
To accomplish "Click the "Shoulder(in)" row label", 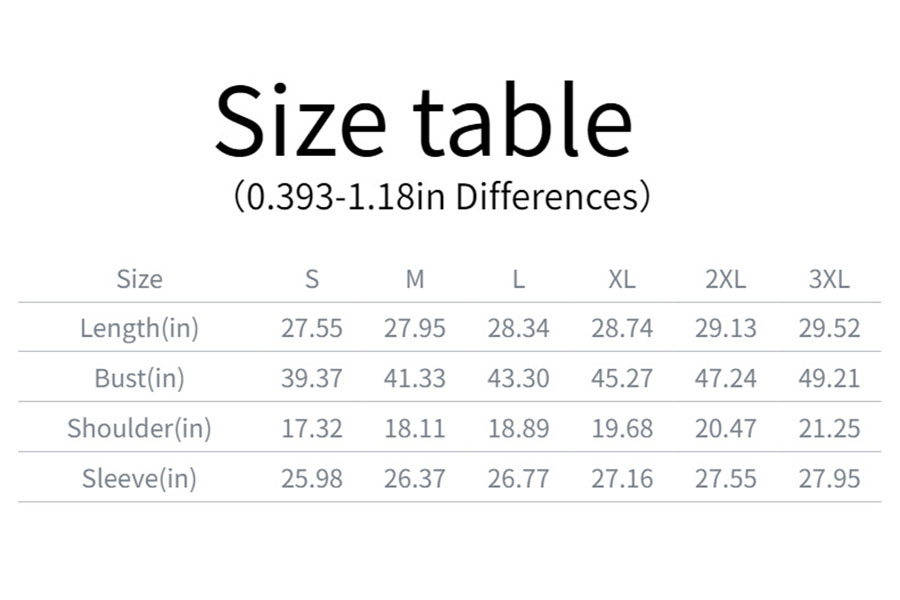I will tap(139, 428).
